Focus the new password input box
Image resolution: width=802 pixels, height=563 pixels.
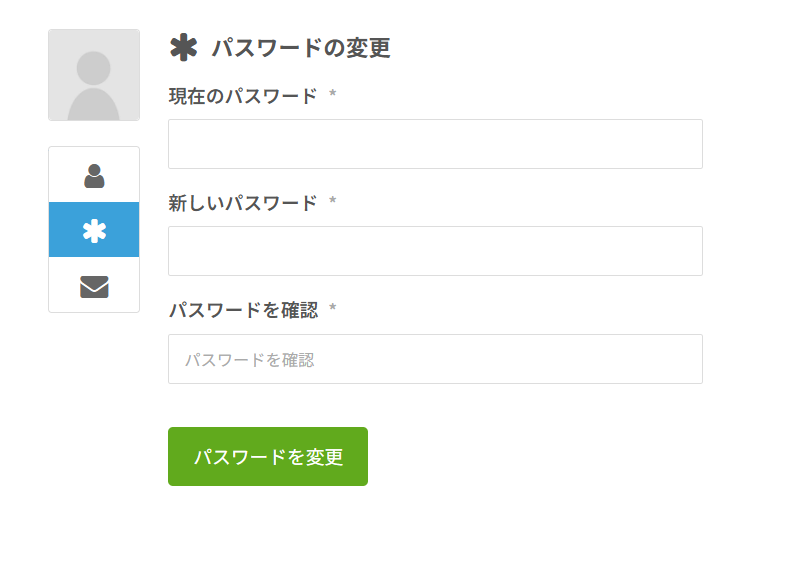pos(435,251)
